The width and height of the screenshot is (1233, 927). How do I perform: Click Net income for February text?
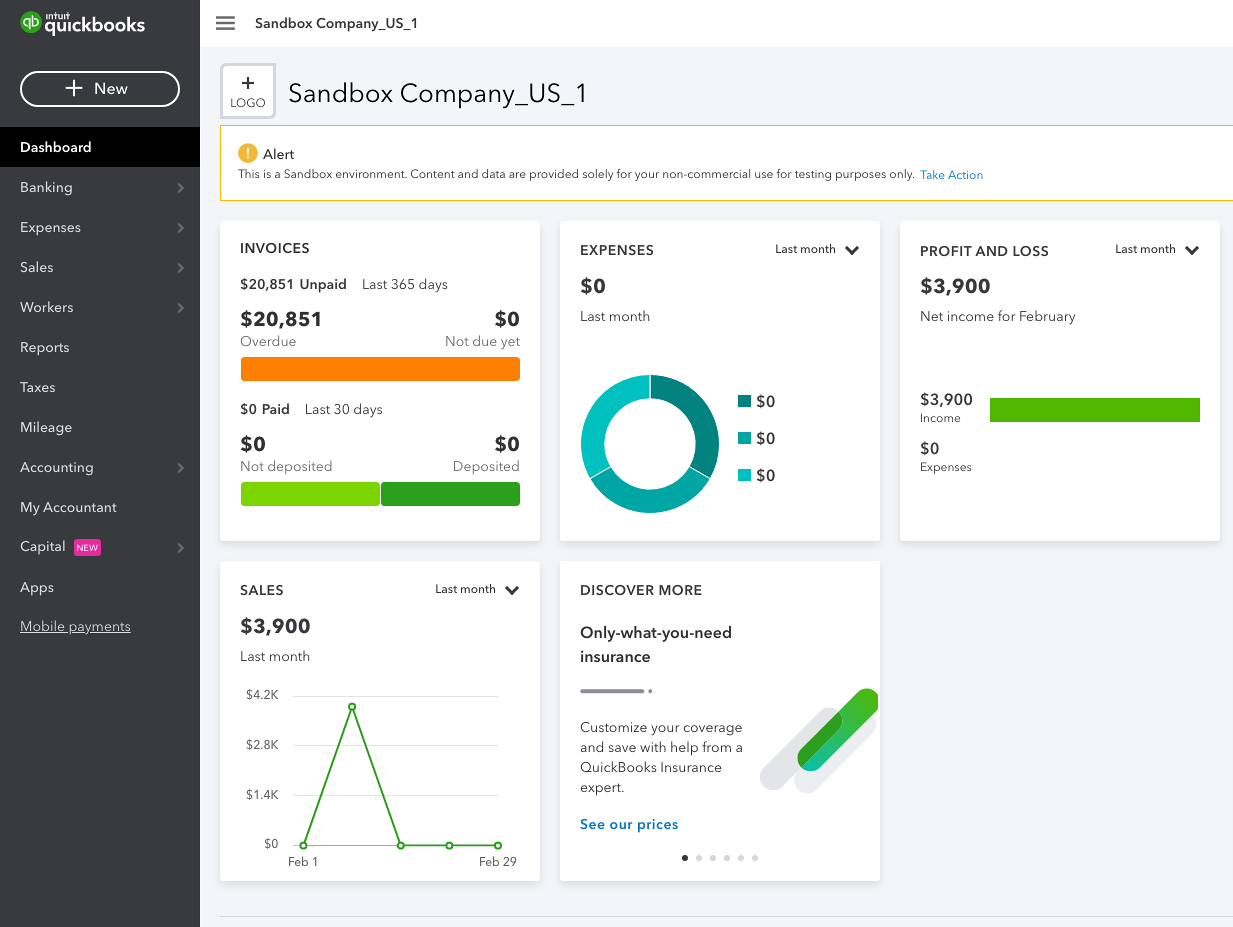998,317
